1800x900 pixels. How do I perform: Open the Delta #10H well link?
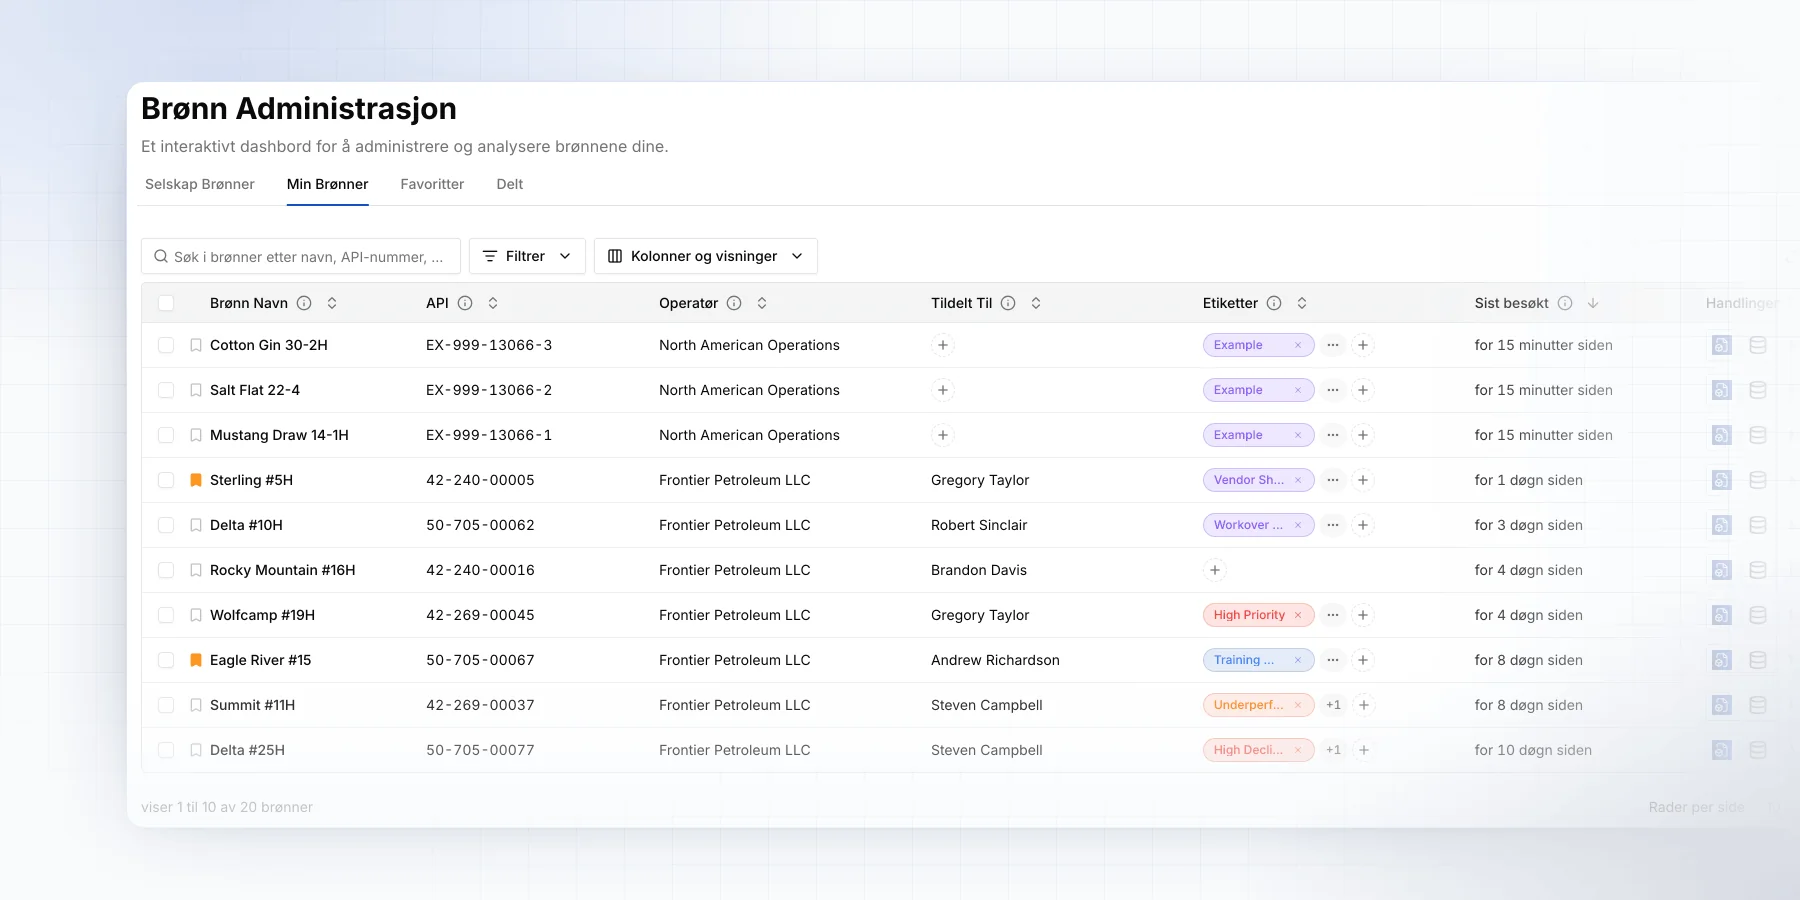pyautogui.click(x=246, y=525)
